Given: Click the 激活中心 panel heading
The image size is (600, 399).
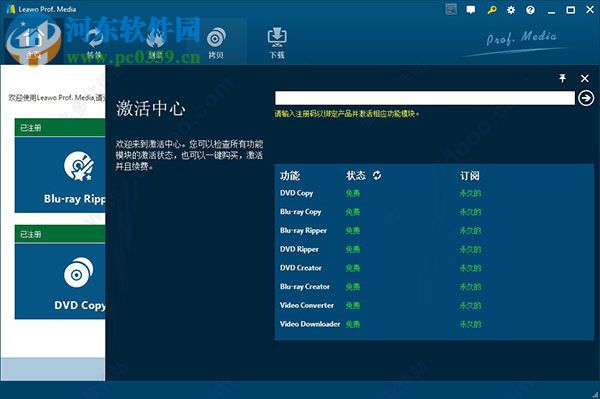Looking at the screenshot, I should (151, 108).
